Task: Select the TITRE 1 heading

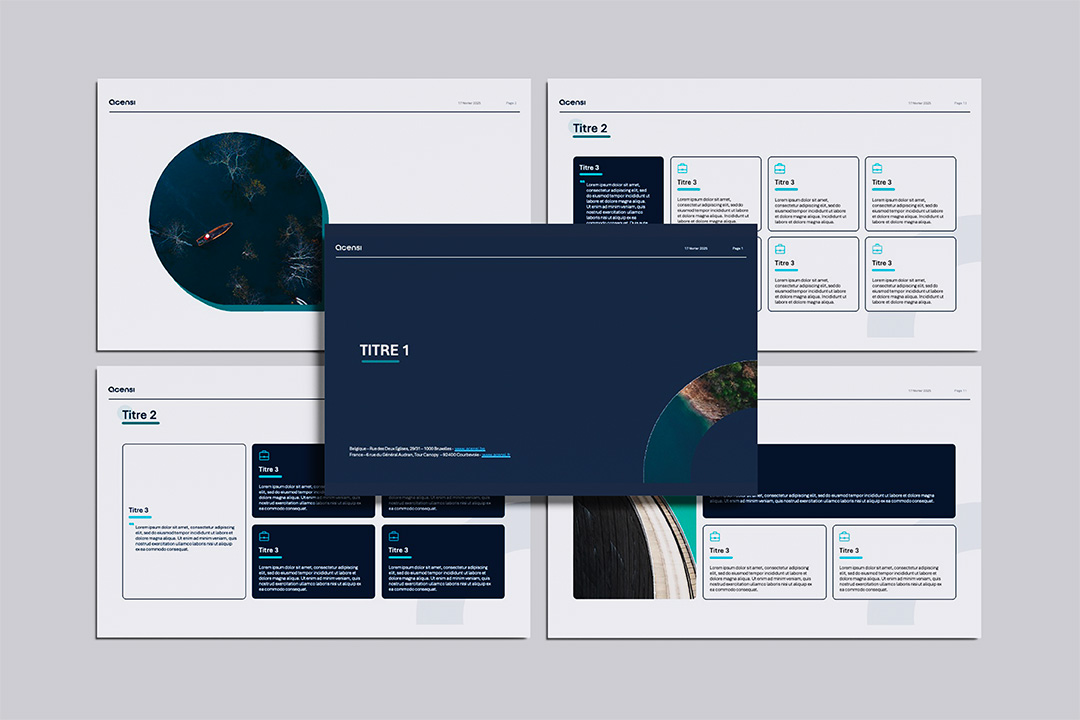Action: coord(384,350)
